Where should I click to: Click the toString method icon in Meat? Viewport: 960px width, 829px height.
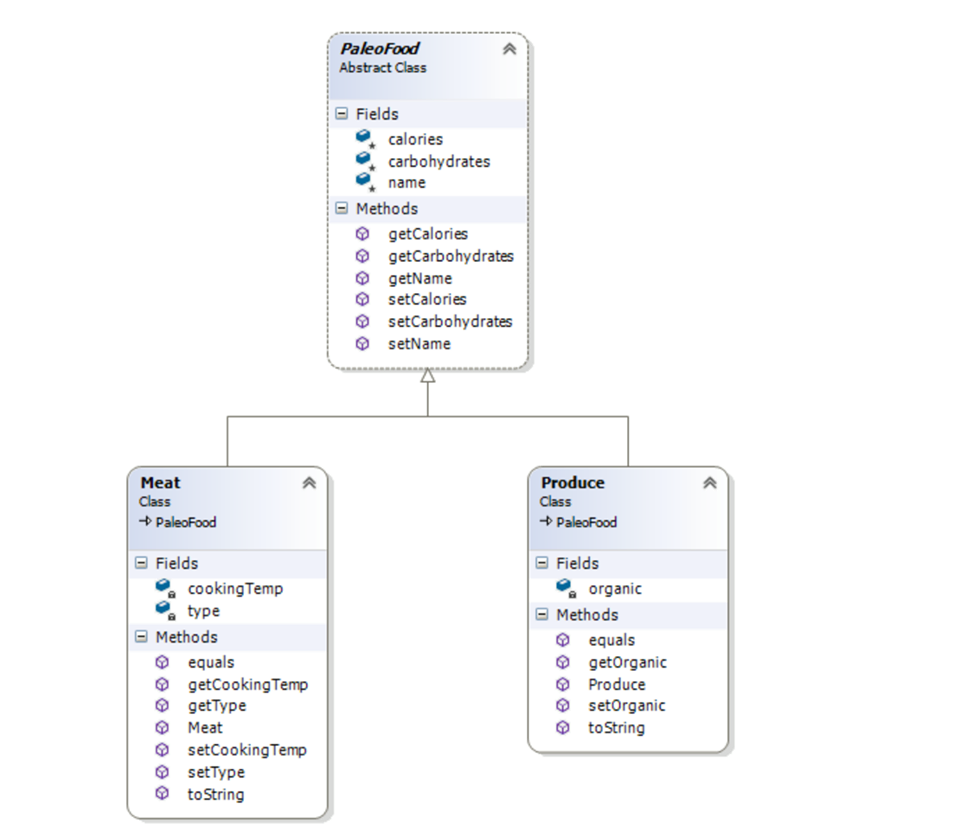tap(162, 793)
